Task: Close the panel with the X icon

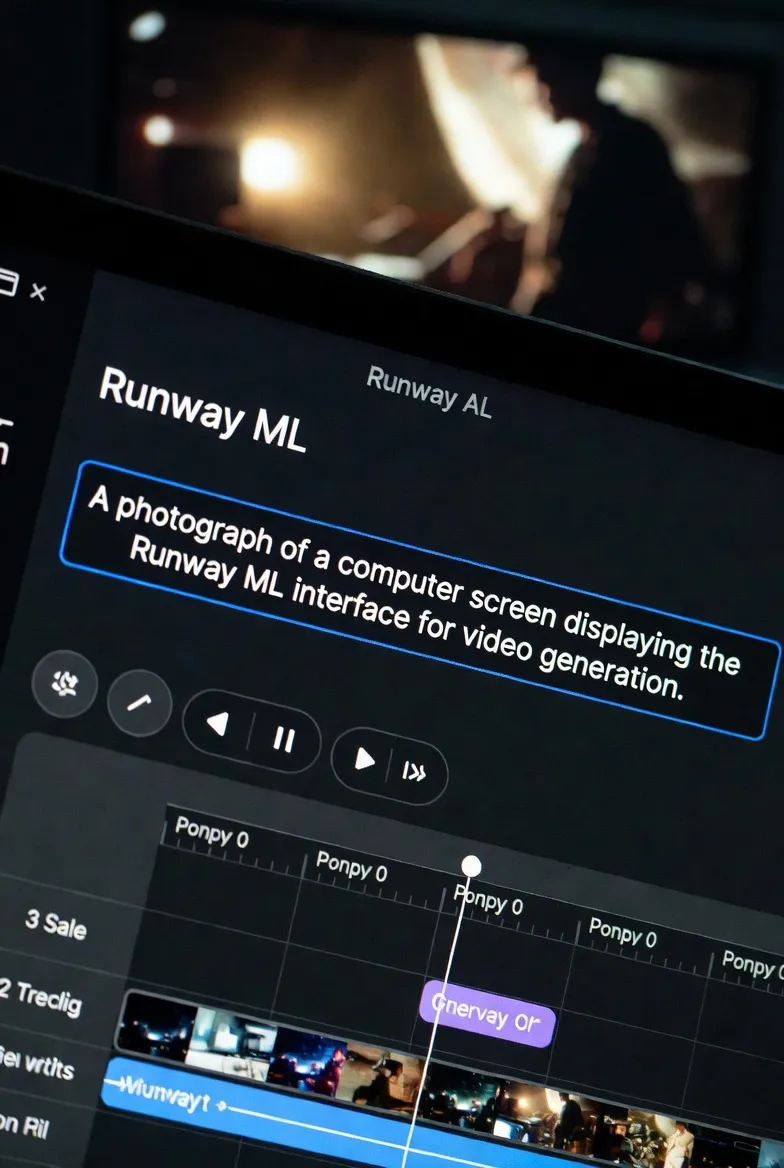Action: click(37, 292)
